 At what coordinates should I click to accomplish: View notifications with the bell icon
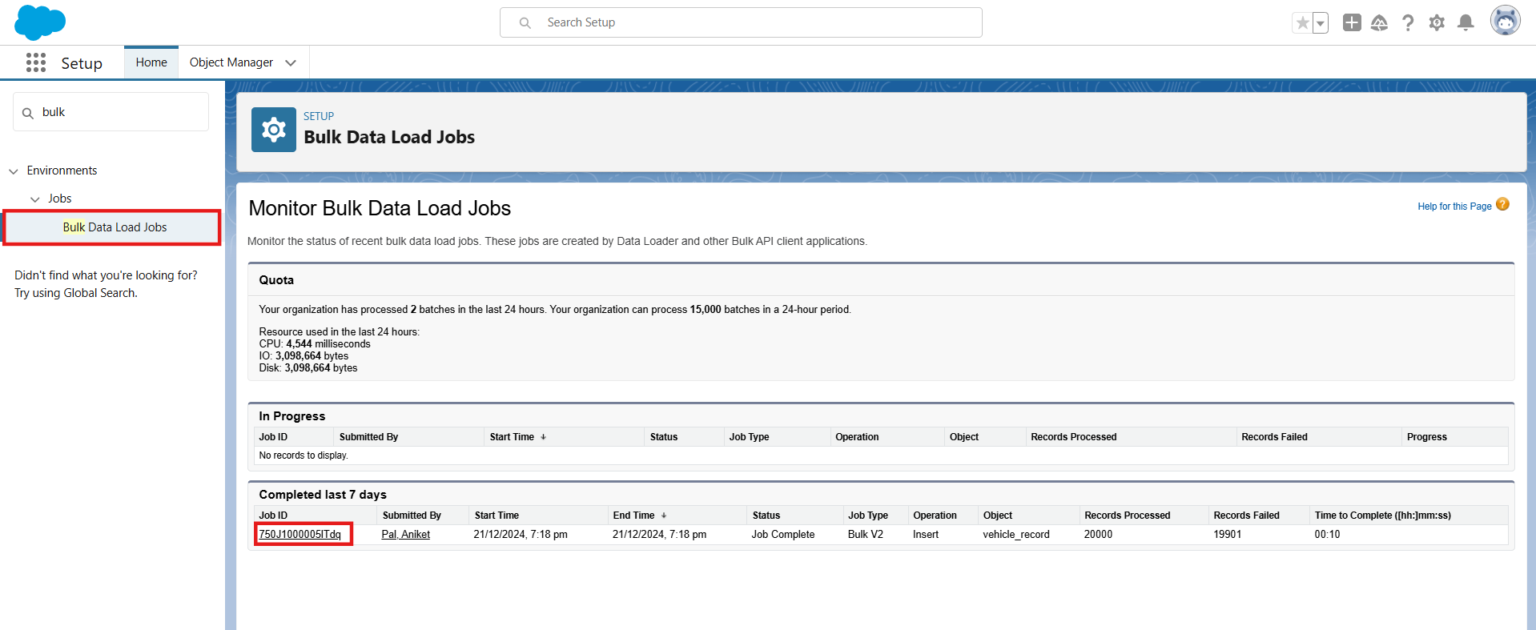pos(1464,21)
